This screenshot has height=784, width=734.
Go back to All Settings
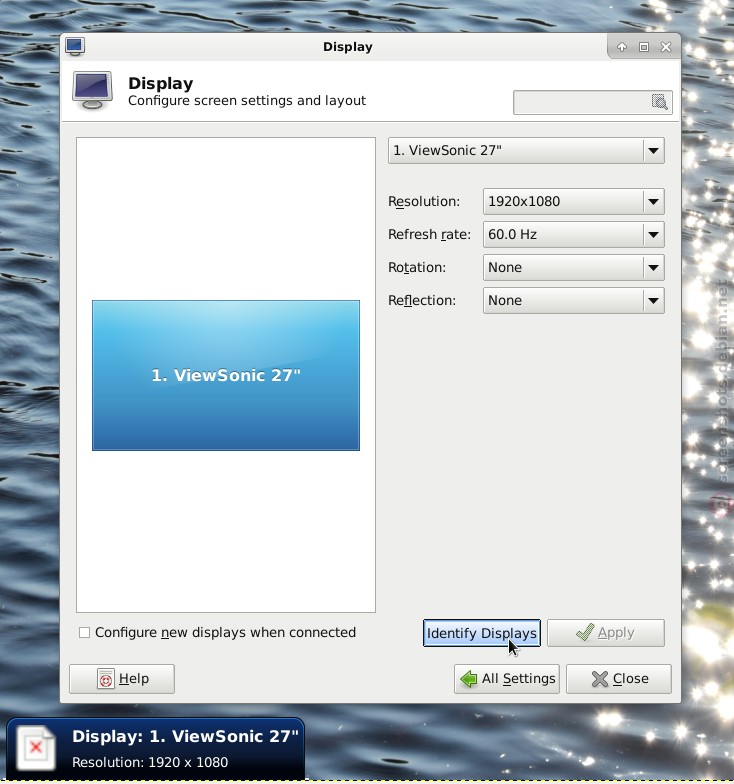point(506,679)
